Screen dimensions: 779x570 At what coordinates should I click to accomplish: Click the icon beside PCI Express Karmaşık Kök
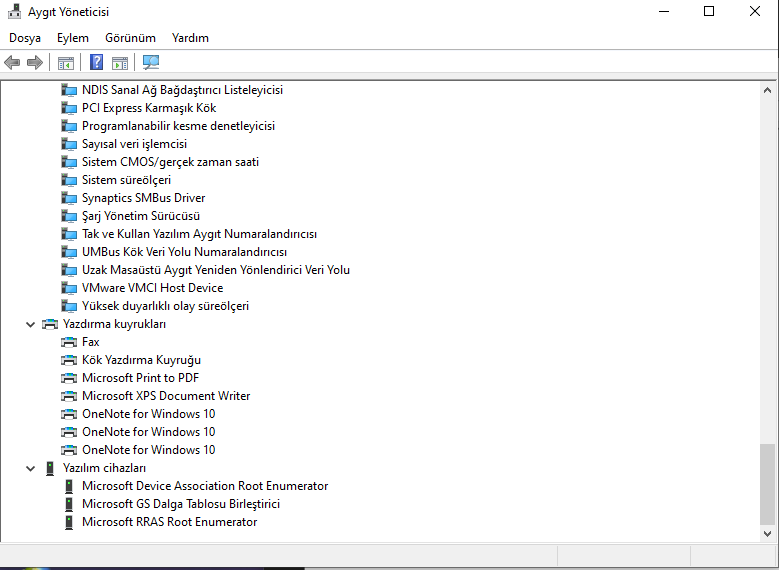[x=69, y=108]
